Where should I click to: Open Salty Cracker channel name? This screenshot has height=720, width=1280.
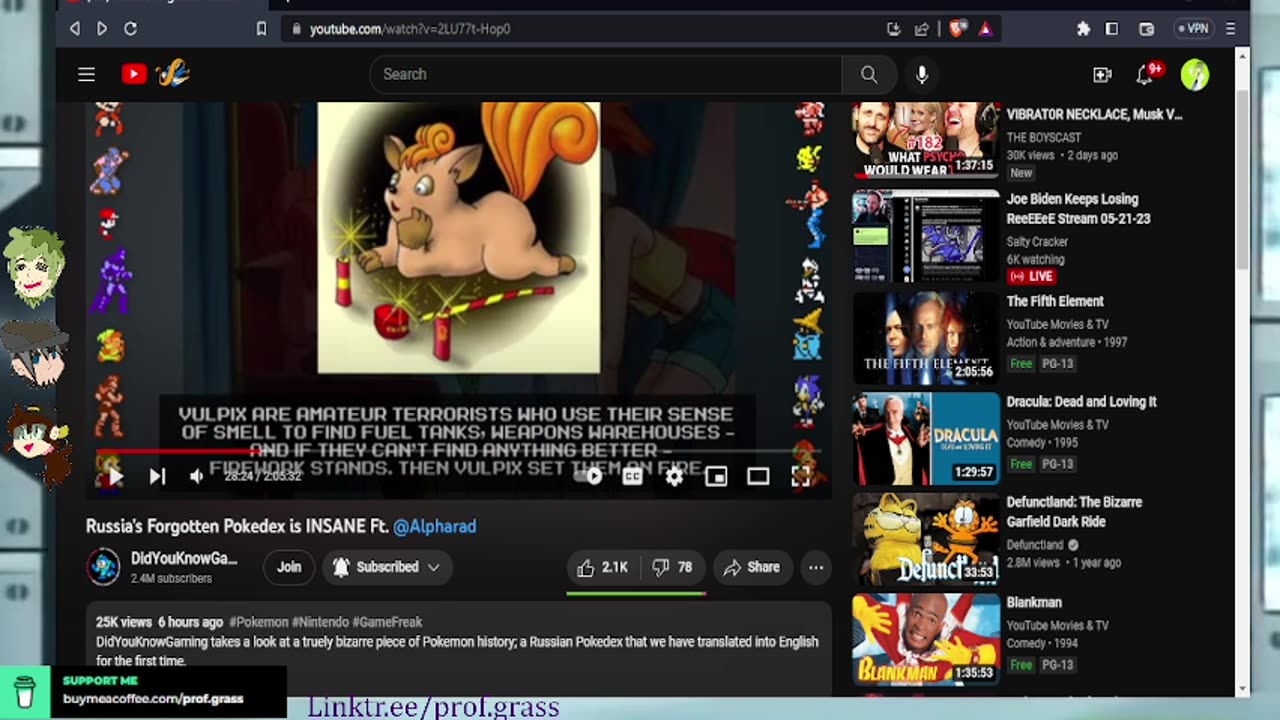click(x=1037, y=242)
